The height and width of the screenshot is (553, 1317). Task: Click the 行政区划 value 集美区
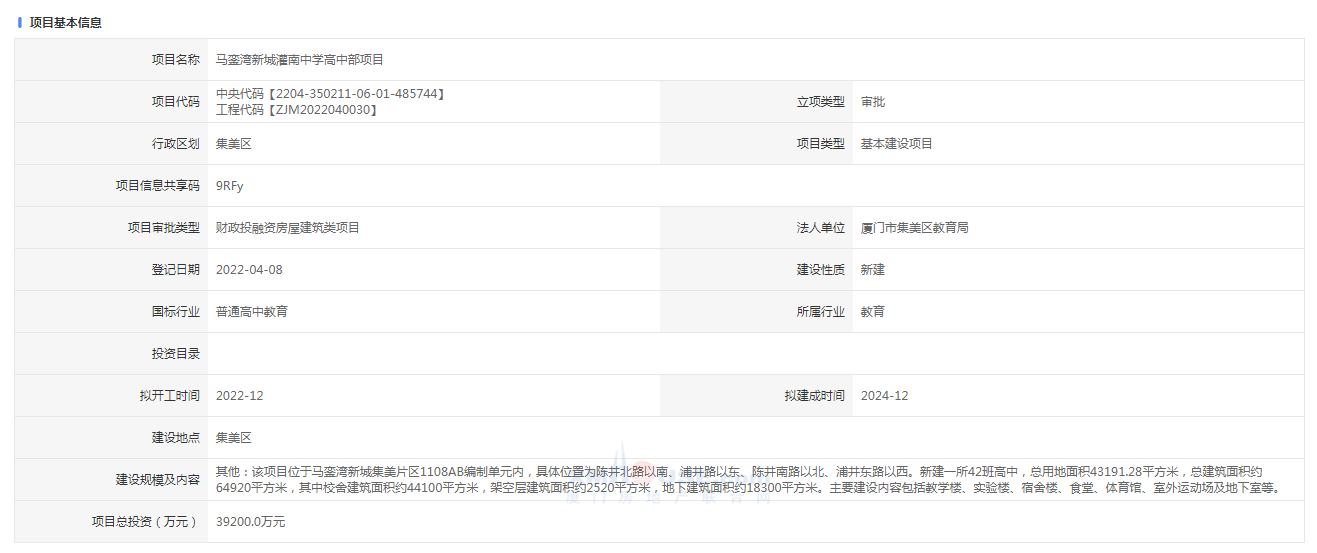click(233, 144)
